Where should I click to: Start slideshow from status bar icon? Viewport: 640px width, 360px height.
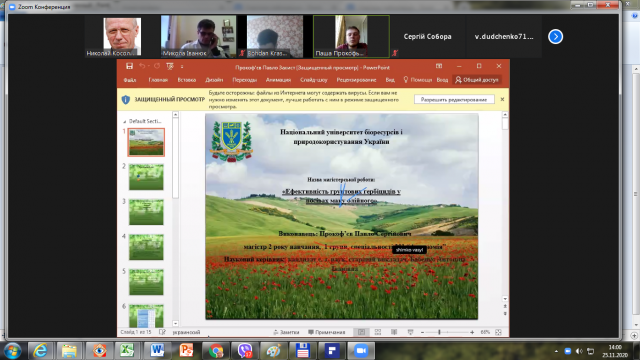point(410,332)
